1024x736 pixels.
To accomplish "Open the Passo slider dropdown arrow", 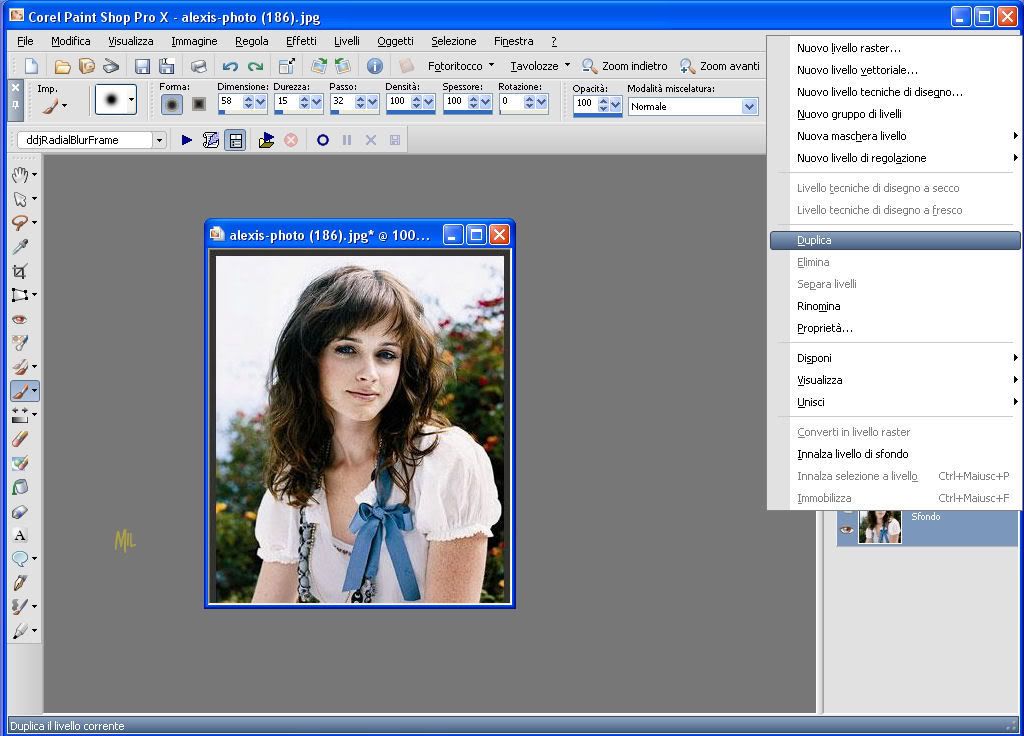I will point(372,102).
